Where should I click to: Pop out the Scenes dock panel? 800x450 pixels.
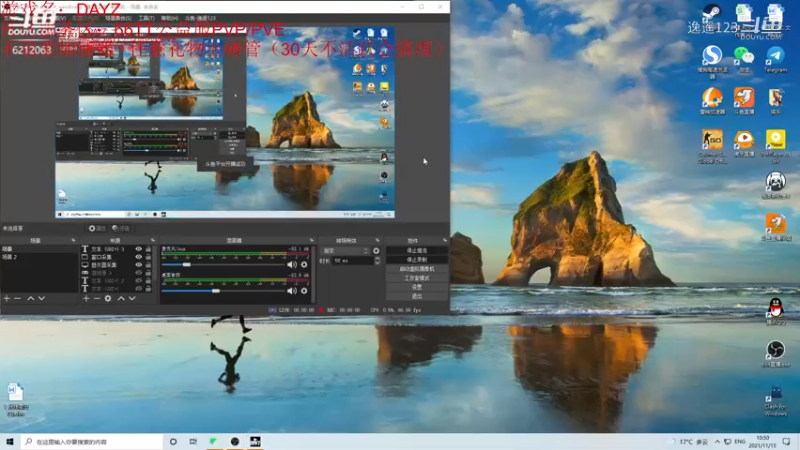[x=73, y=240]
